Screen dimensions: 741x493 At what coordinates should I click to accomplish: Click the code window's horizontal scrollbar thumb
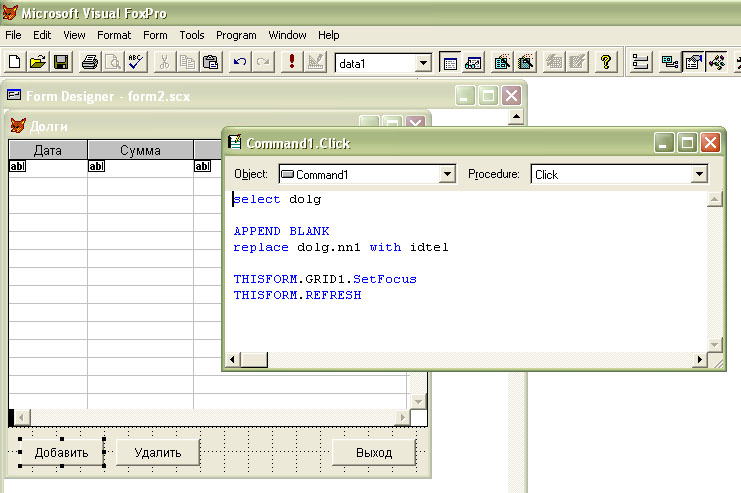click(254, 359)
